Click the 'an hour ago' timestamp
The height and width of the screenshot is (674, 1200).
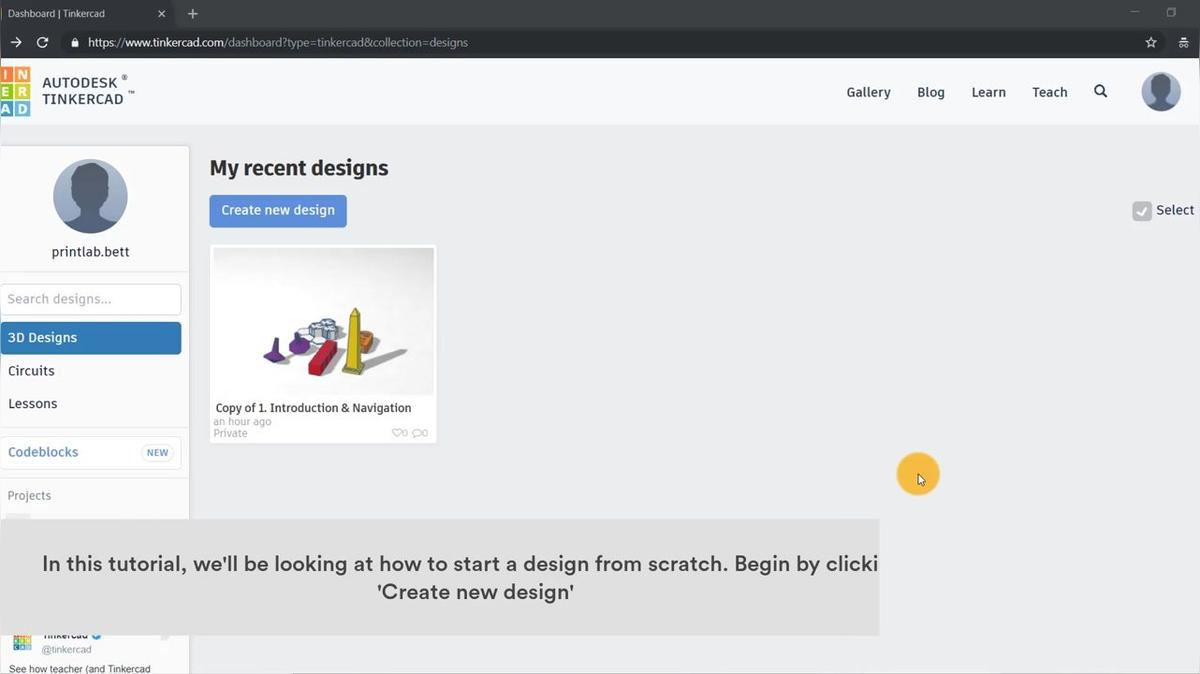(242, 422)
